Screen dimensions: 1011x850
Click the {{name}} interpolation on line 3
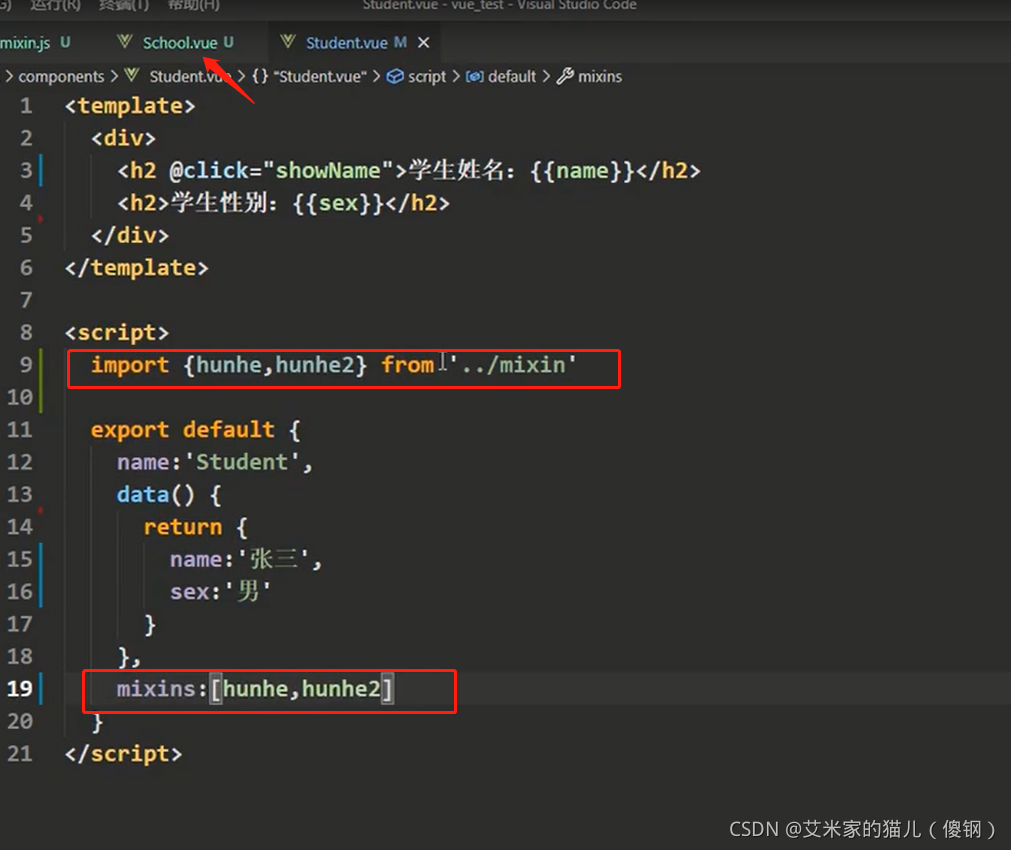pyautogui.click(x=583, y=171)
